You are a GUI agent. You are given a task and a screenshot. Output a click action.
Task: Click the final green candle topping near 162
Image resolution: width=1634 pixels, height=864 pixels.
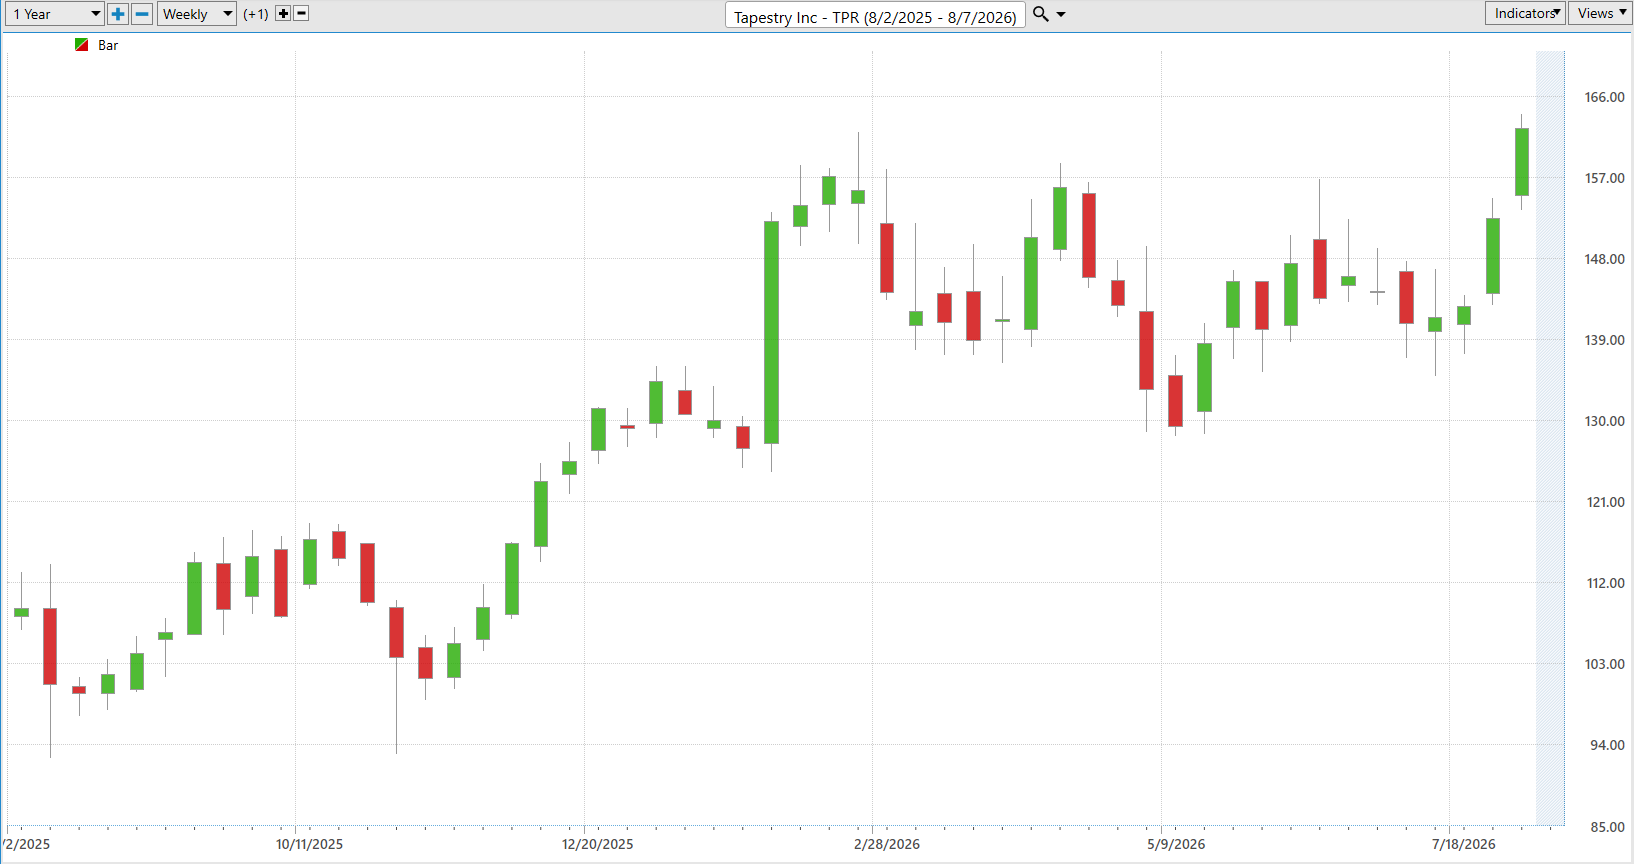[x=1522, y=162]
